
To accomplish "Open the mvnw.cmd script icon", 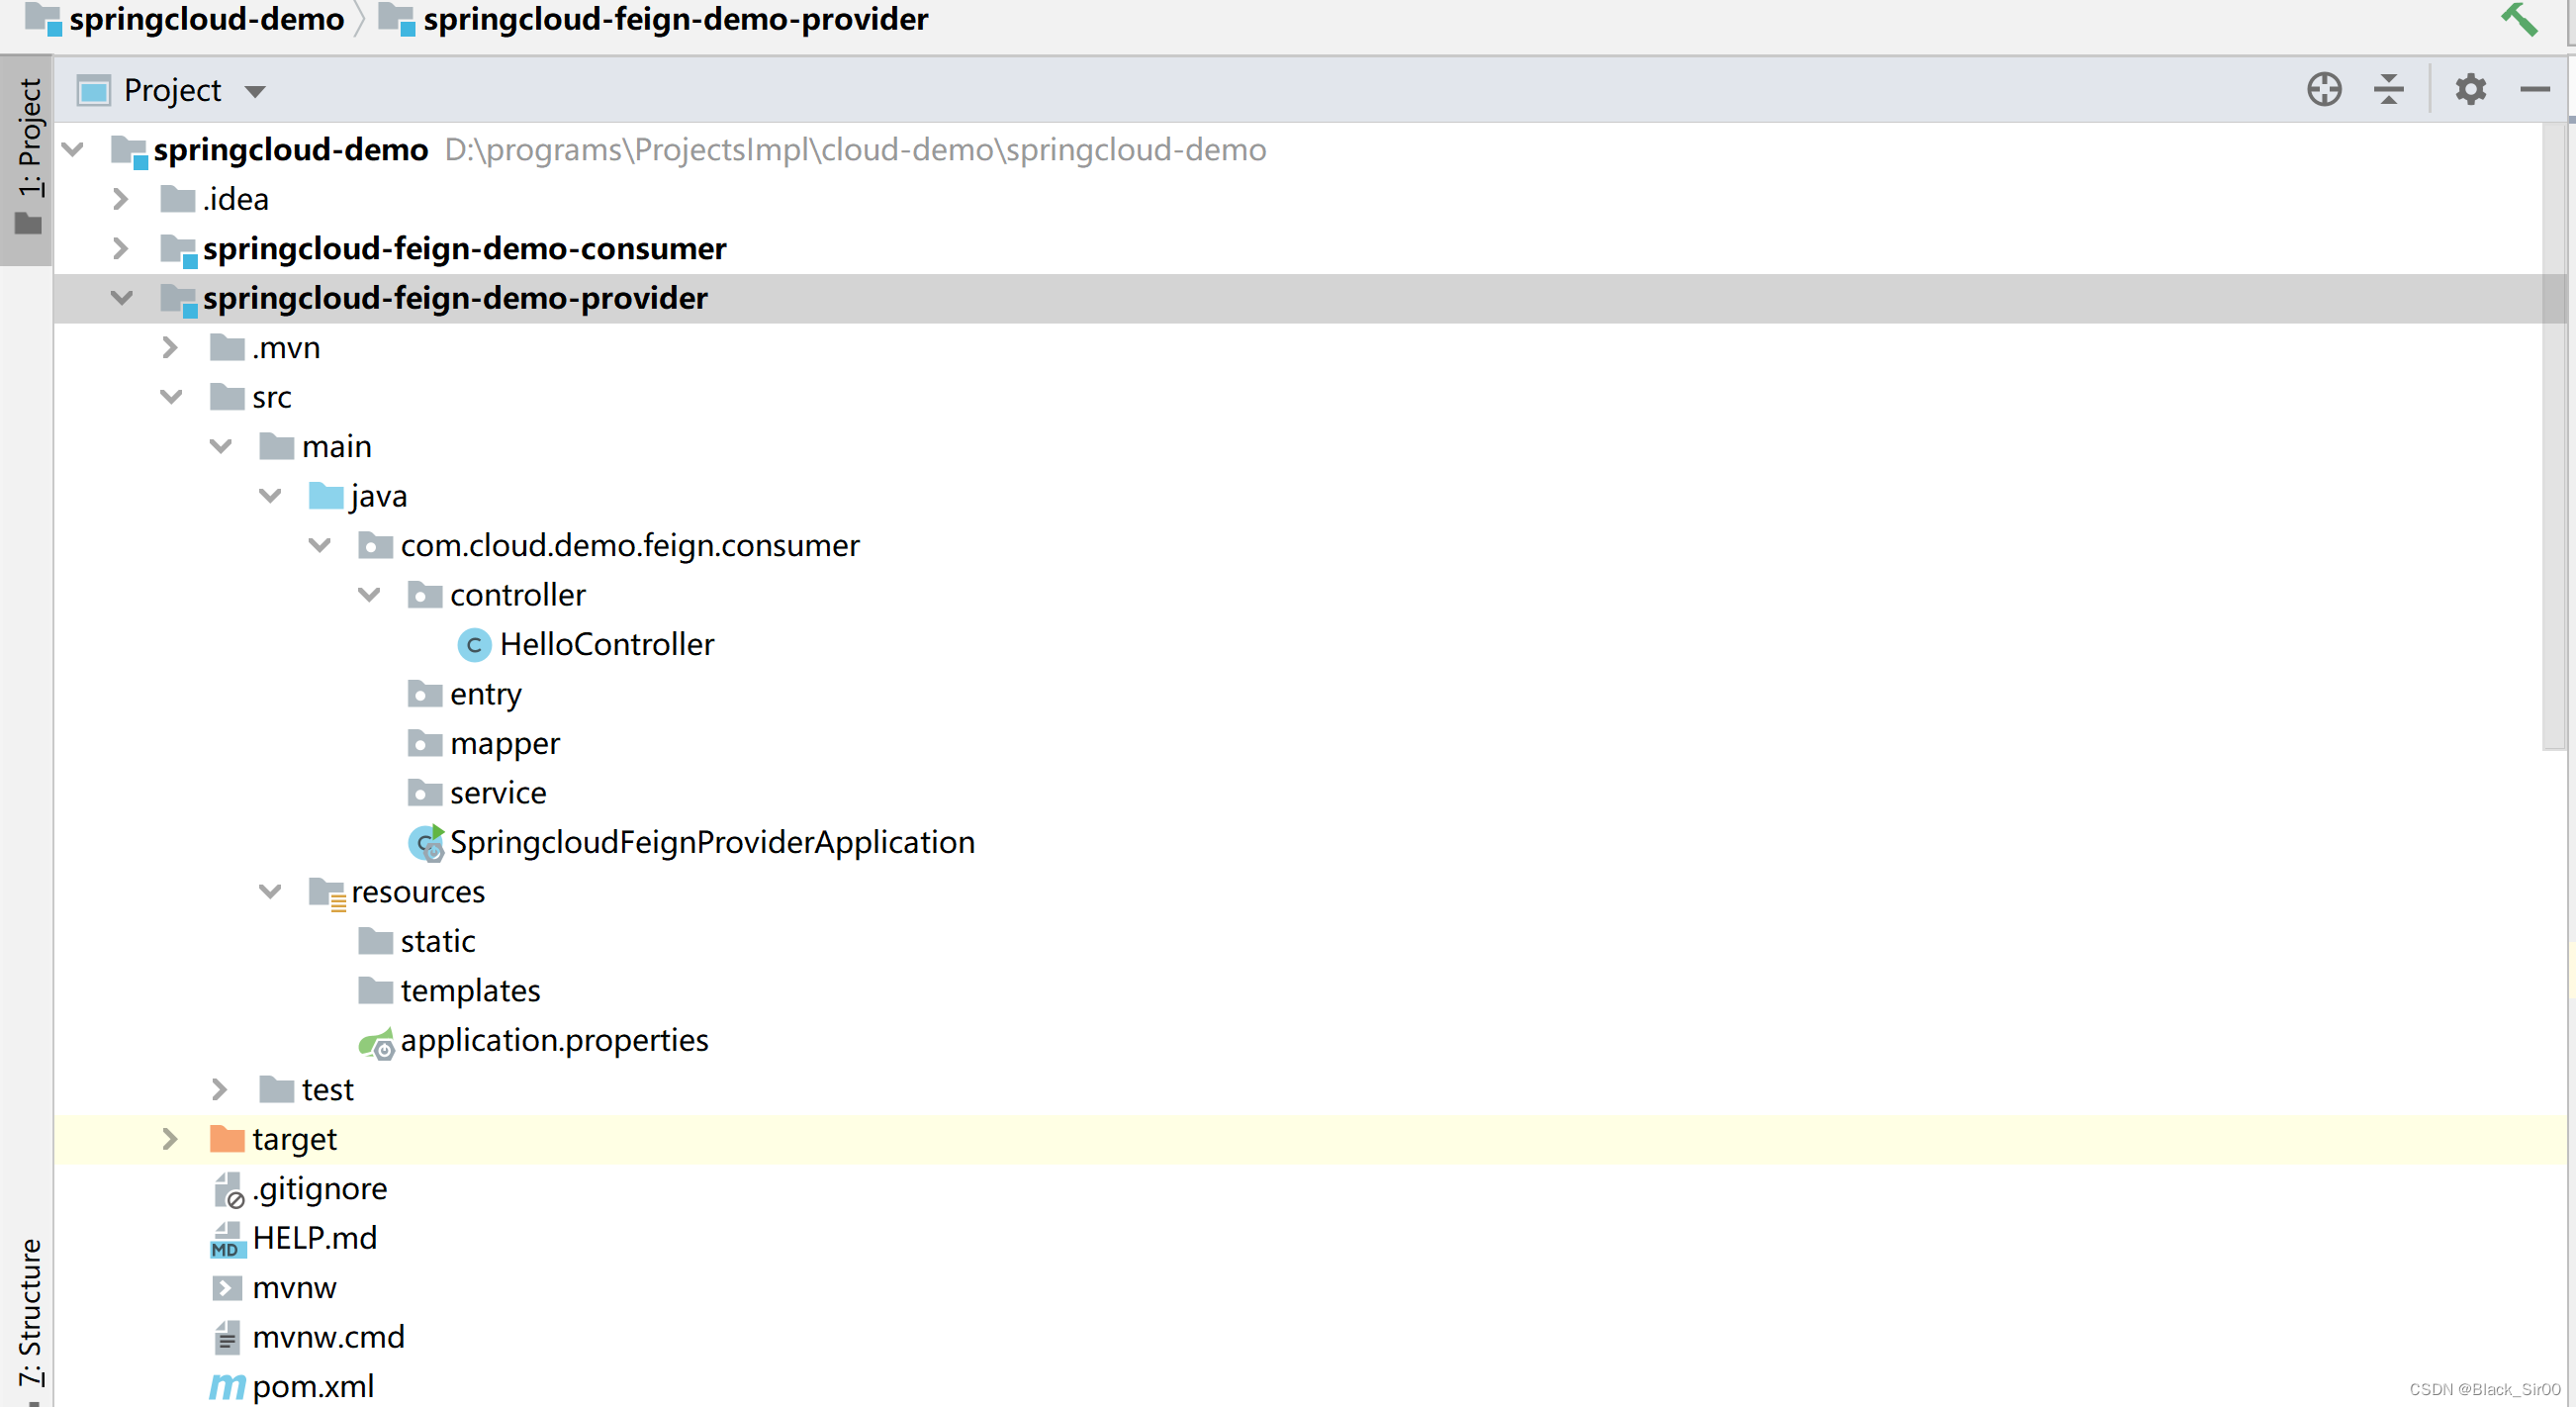I will (x=226, y=1336).
